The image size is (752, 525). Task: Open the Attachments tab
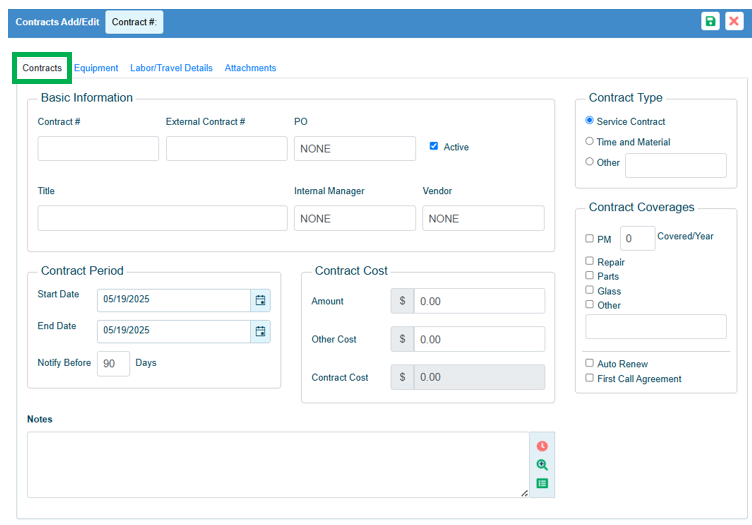(x=250, y=68)
